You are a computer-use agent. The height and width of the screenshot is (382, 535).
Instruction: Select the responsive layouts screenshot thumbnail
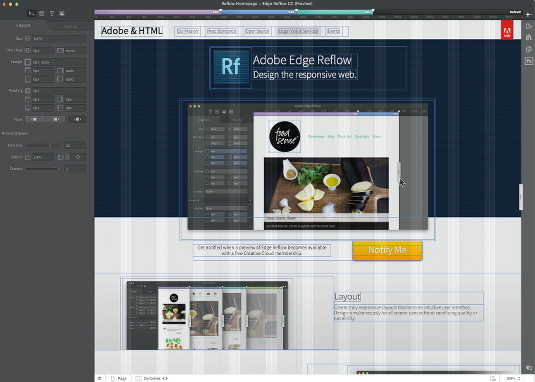point(207,315)
